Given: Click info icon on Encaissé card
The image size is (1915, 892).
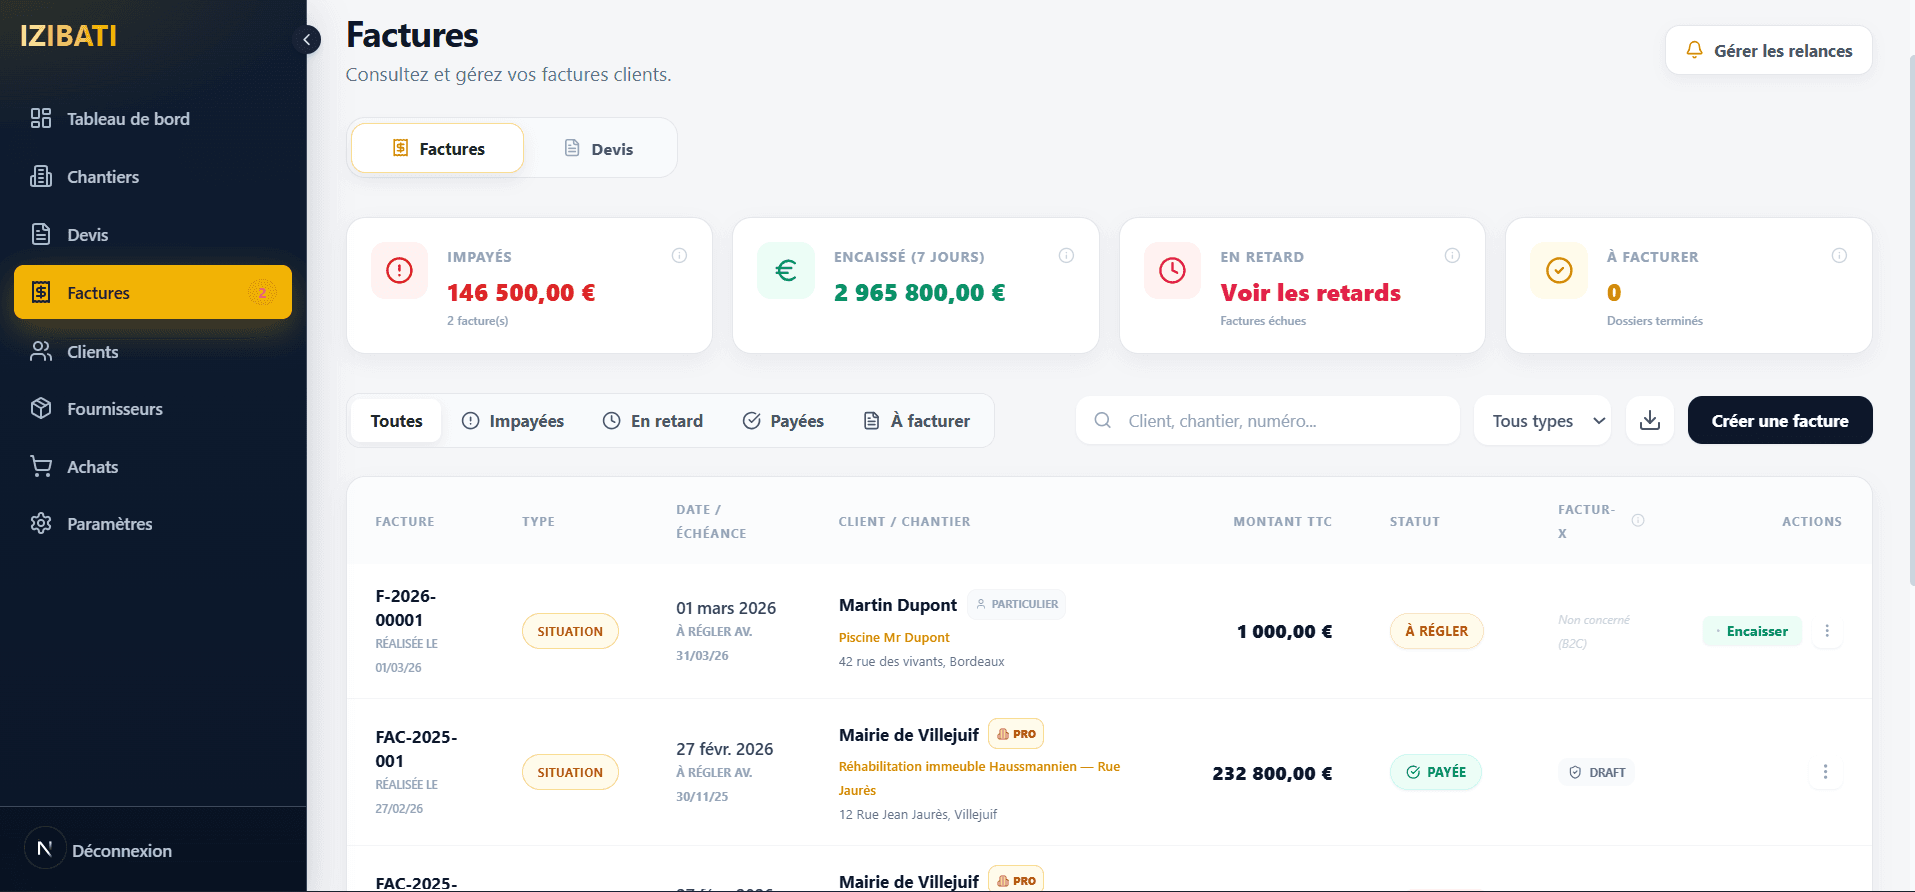Looking at the screenshot, I should (x=1066, y=256).
